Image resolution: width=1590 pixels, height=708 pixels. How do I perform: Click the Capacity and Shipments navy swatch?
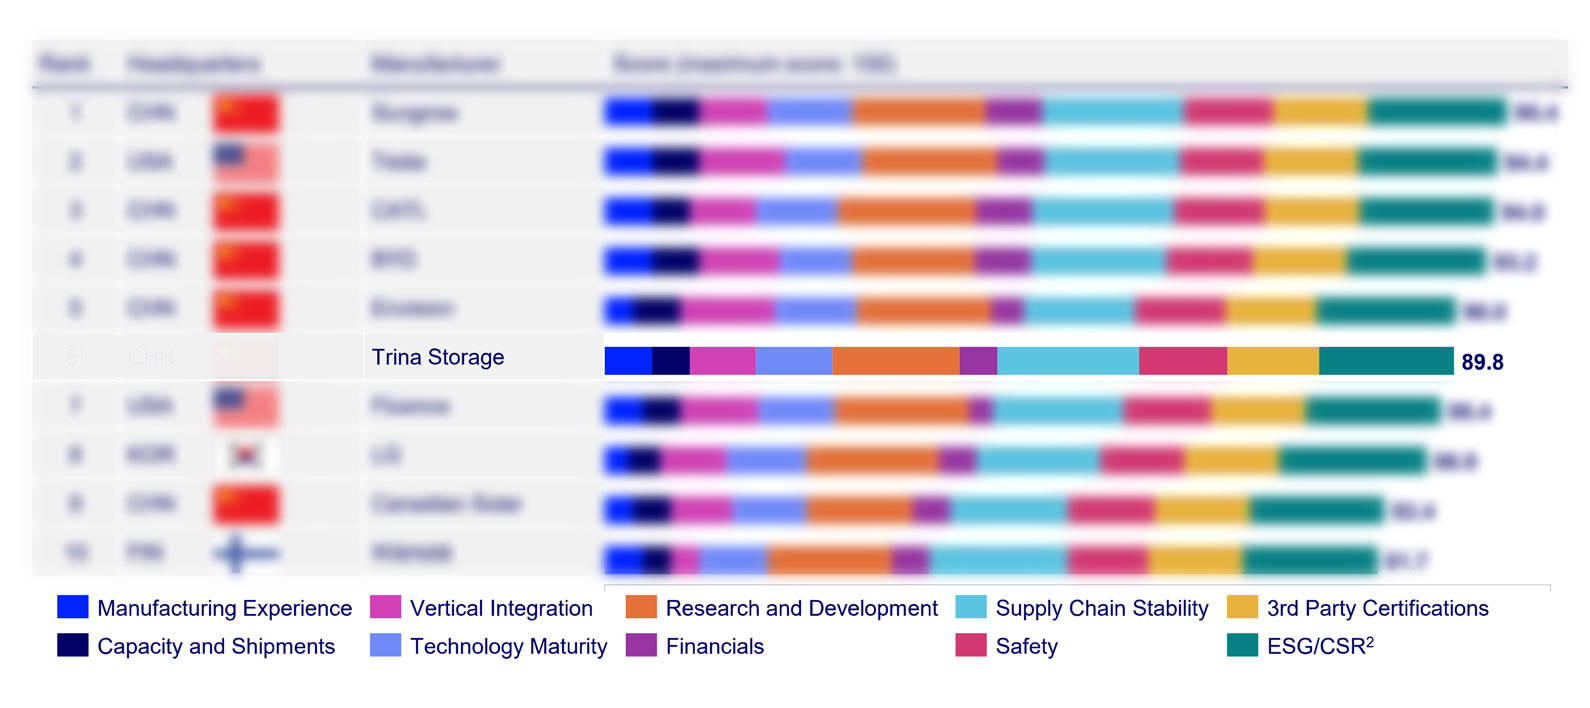pos(73,645)
